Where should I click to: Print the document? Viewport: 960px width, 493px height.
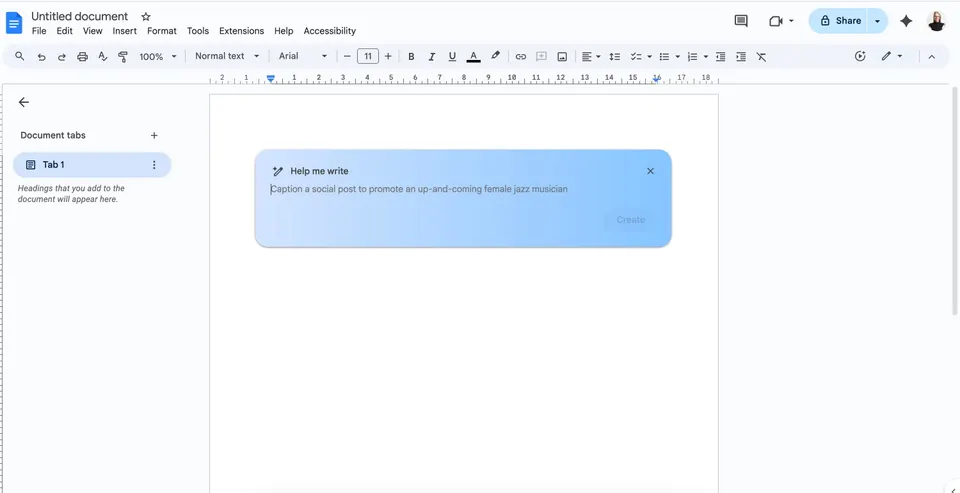[82, 56]
